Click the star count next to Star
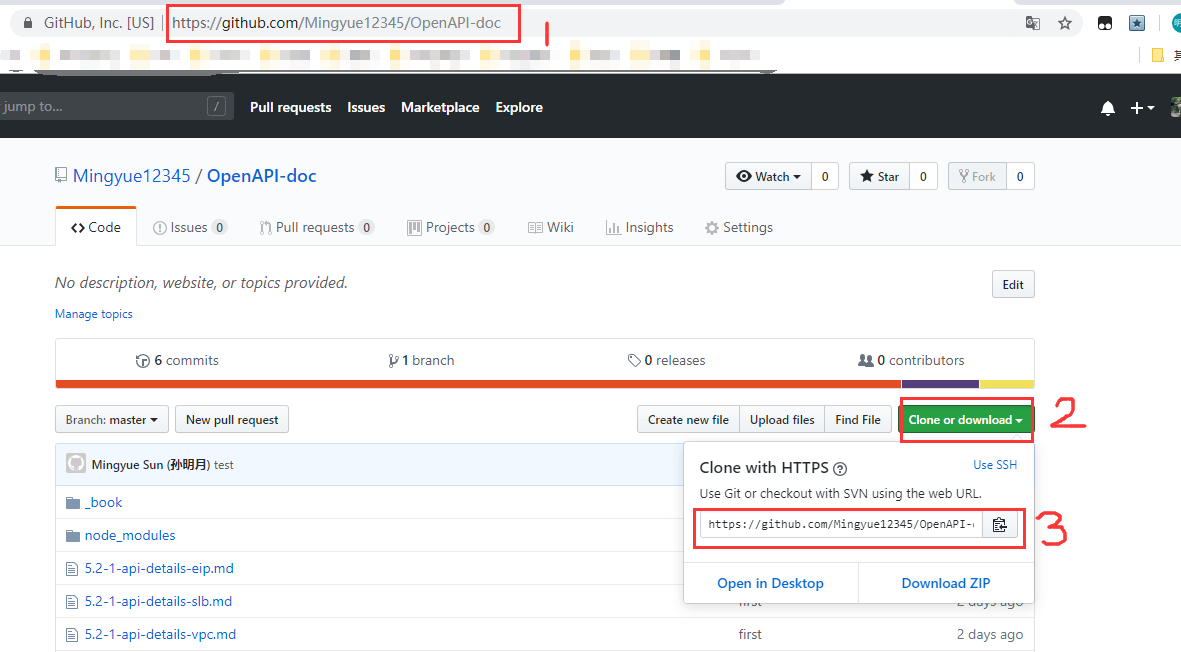Image resolution: width=1181 pixels, height=652 pixels. [923, 176]
